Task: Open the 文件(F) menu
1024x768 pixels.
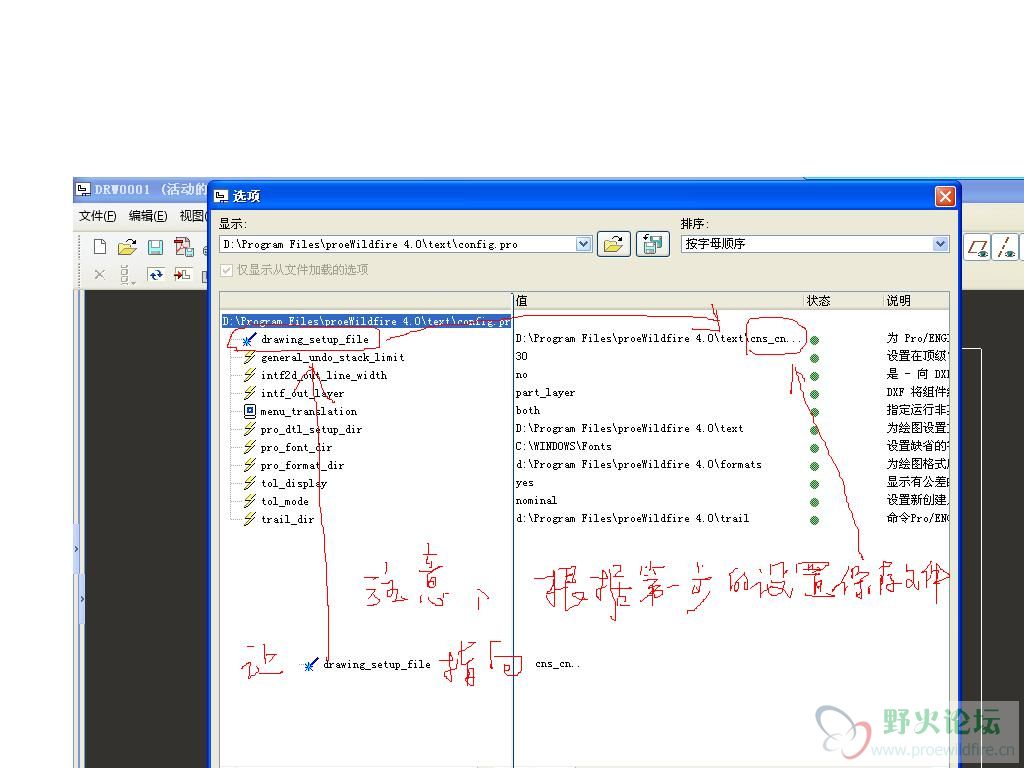Action: pos(97,216)
